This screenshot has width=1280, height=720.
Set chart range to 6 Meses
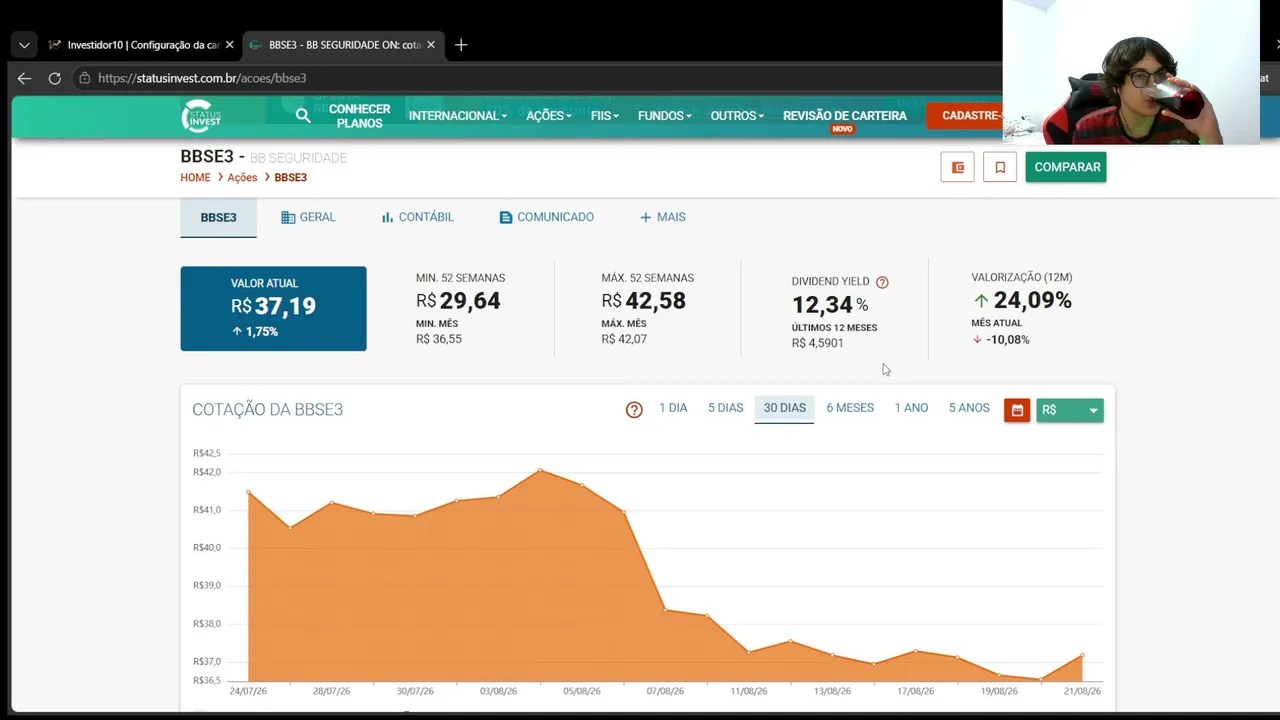pyautogui.click(x=850, y=408)
